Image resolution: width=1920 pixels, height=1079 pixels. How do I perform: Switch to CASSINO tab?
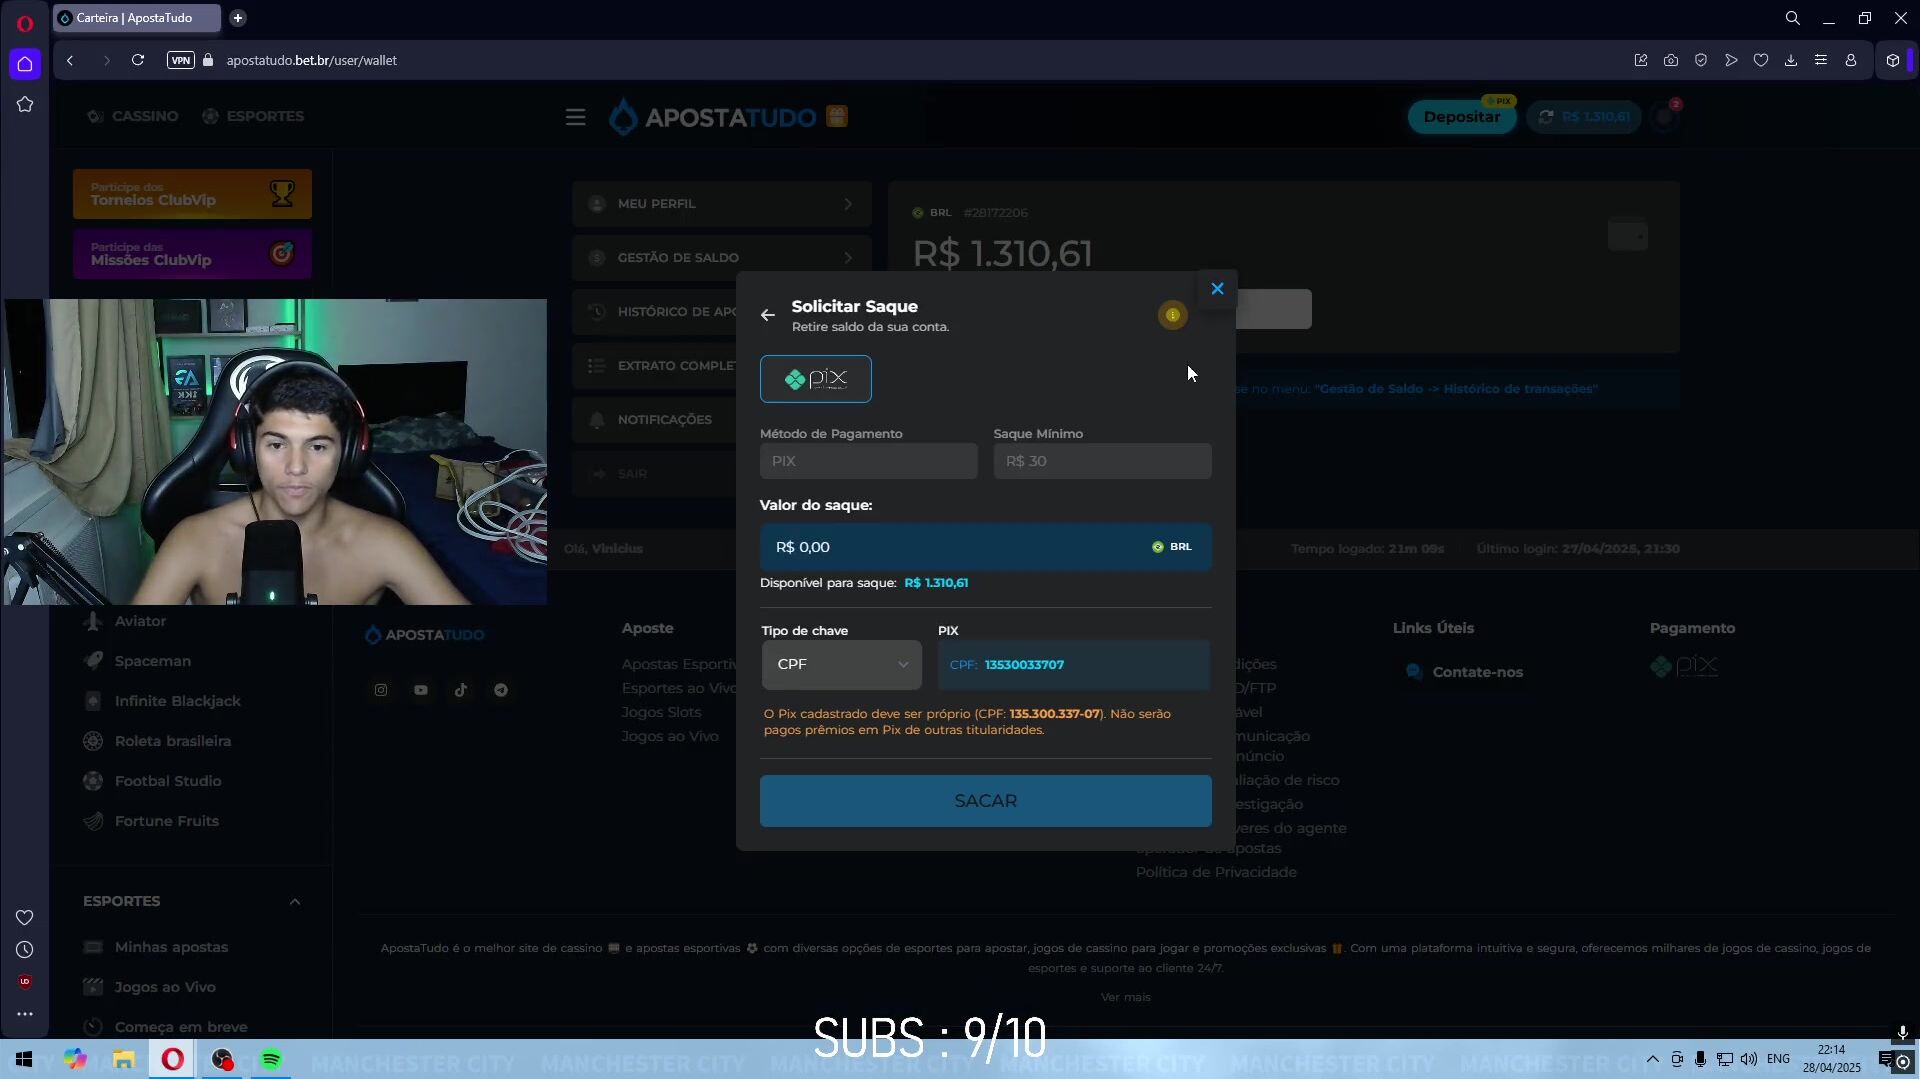click(x=132, y=116)
